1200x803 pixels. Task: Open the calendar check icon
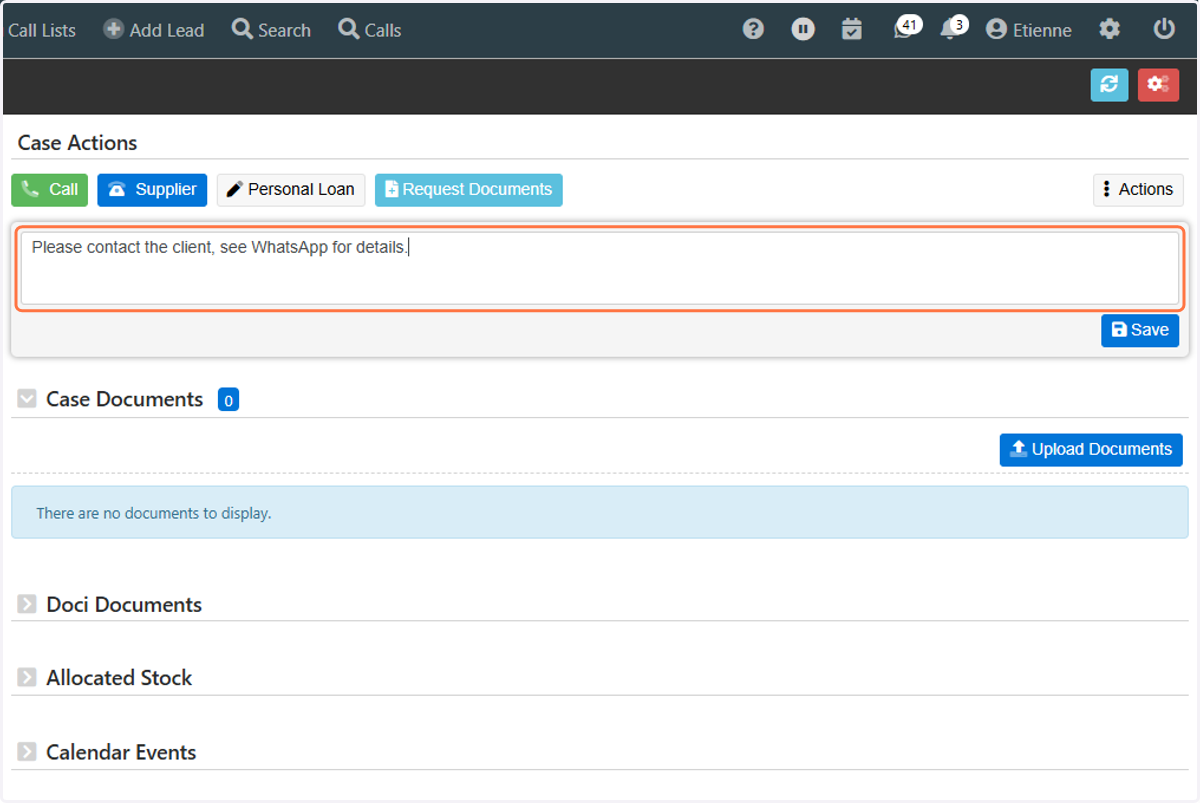[852, 30]
